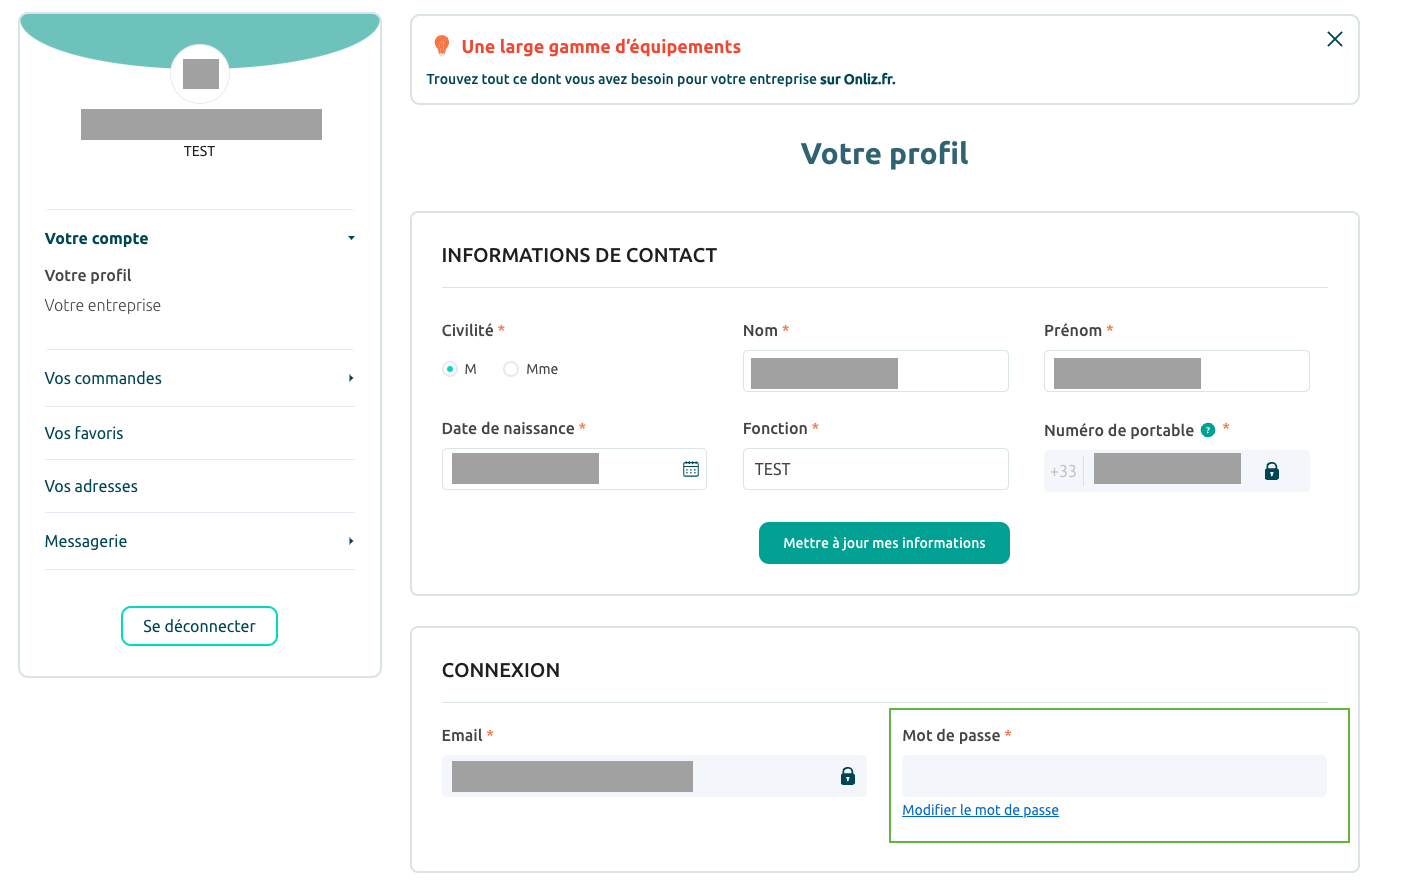
Task: Expand the Messagerie submenu arrow
Action: 351,541
